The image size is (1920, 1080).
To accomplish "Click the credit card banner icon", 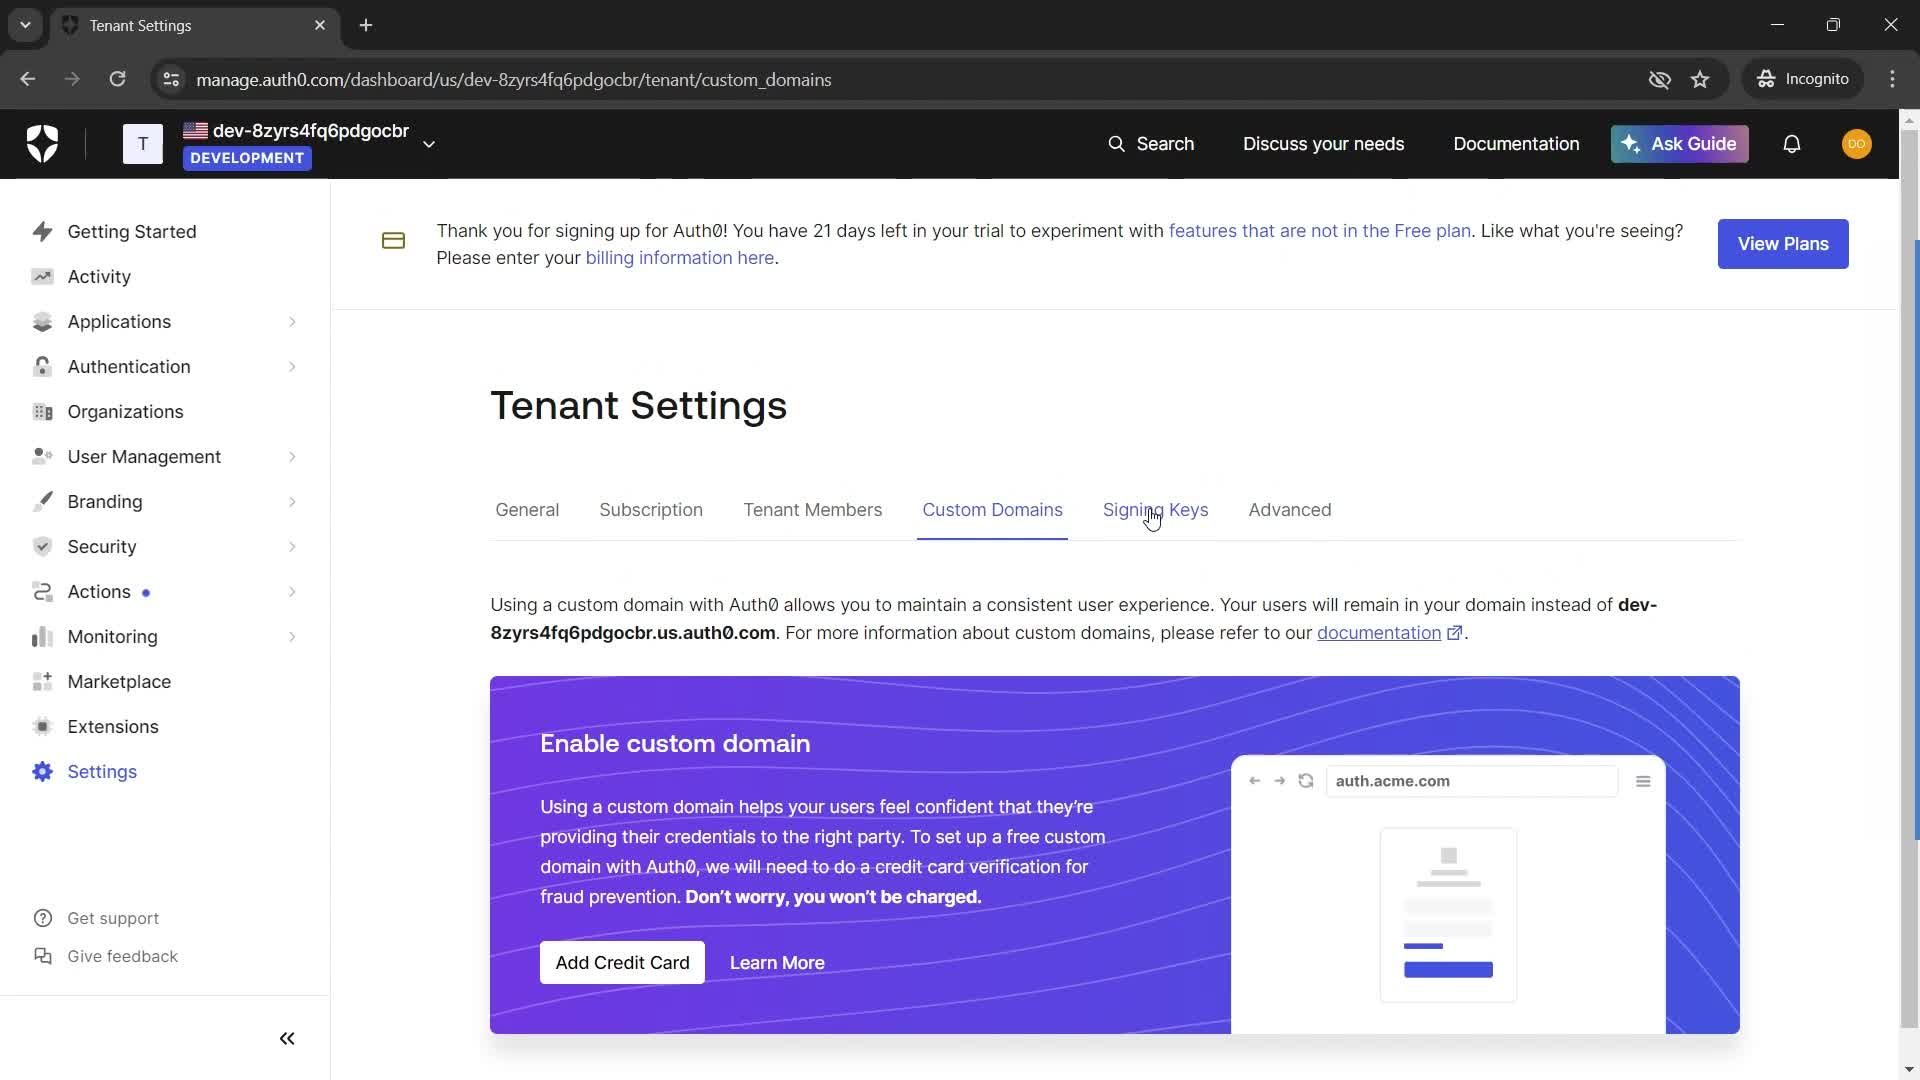I will click(393, 241).
